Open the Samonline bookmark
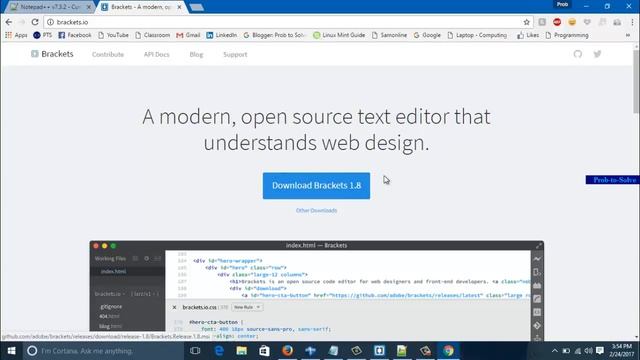This screenshot has height=360, width=640. (389, 35)
